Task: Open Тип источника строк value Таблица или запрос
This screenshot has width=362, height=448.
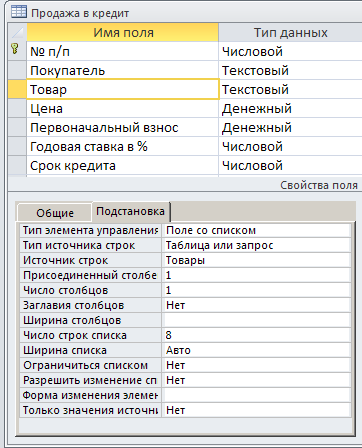Action: [x=256, y=245]
